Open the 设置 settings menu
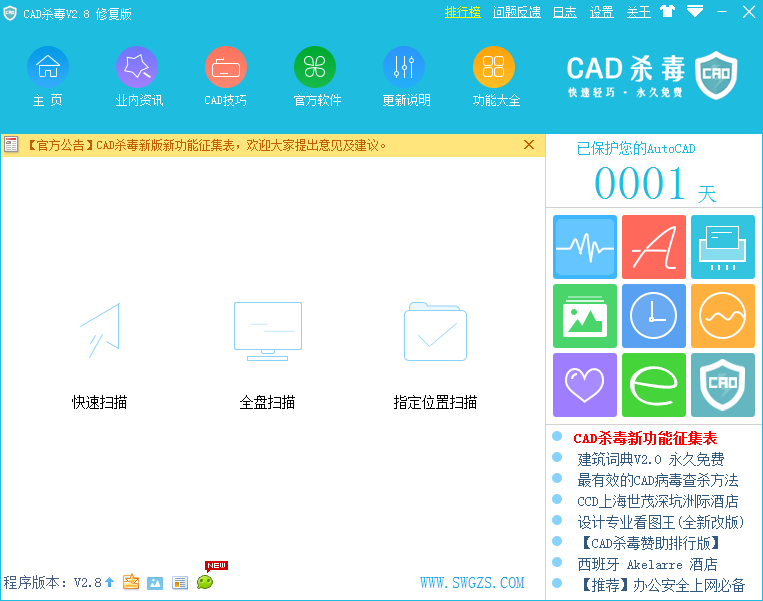763x601 pixels. coord(601,12)
